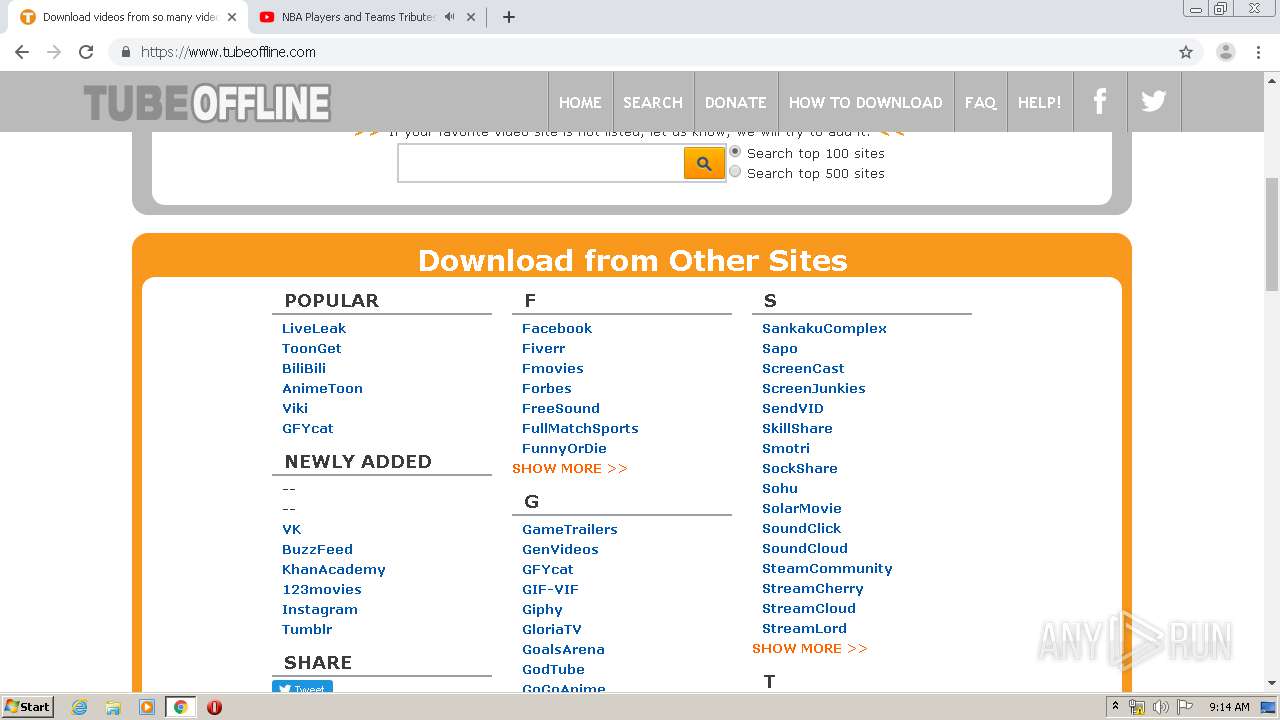
Task: Open Fmovies link
Action: point(553,368)
